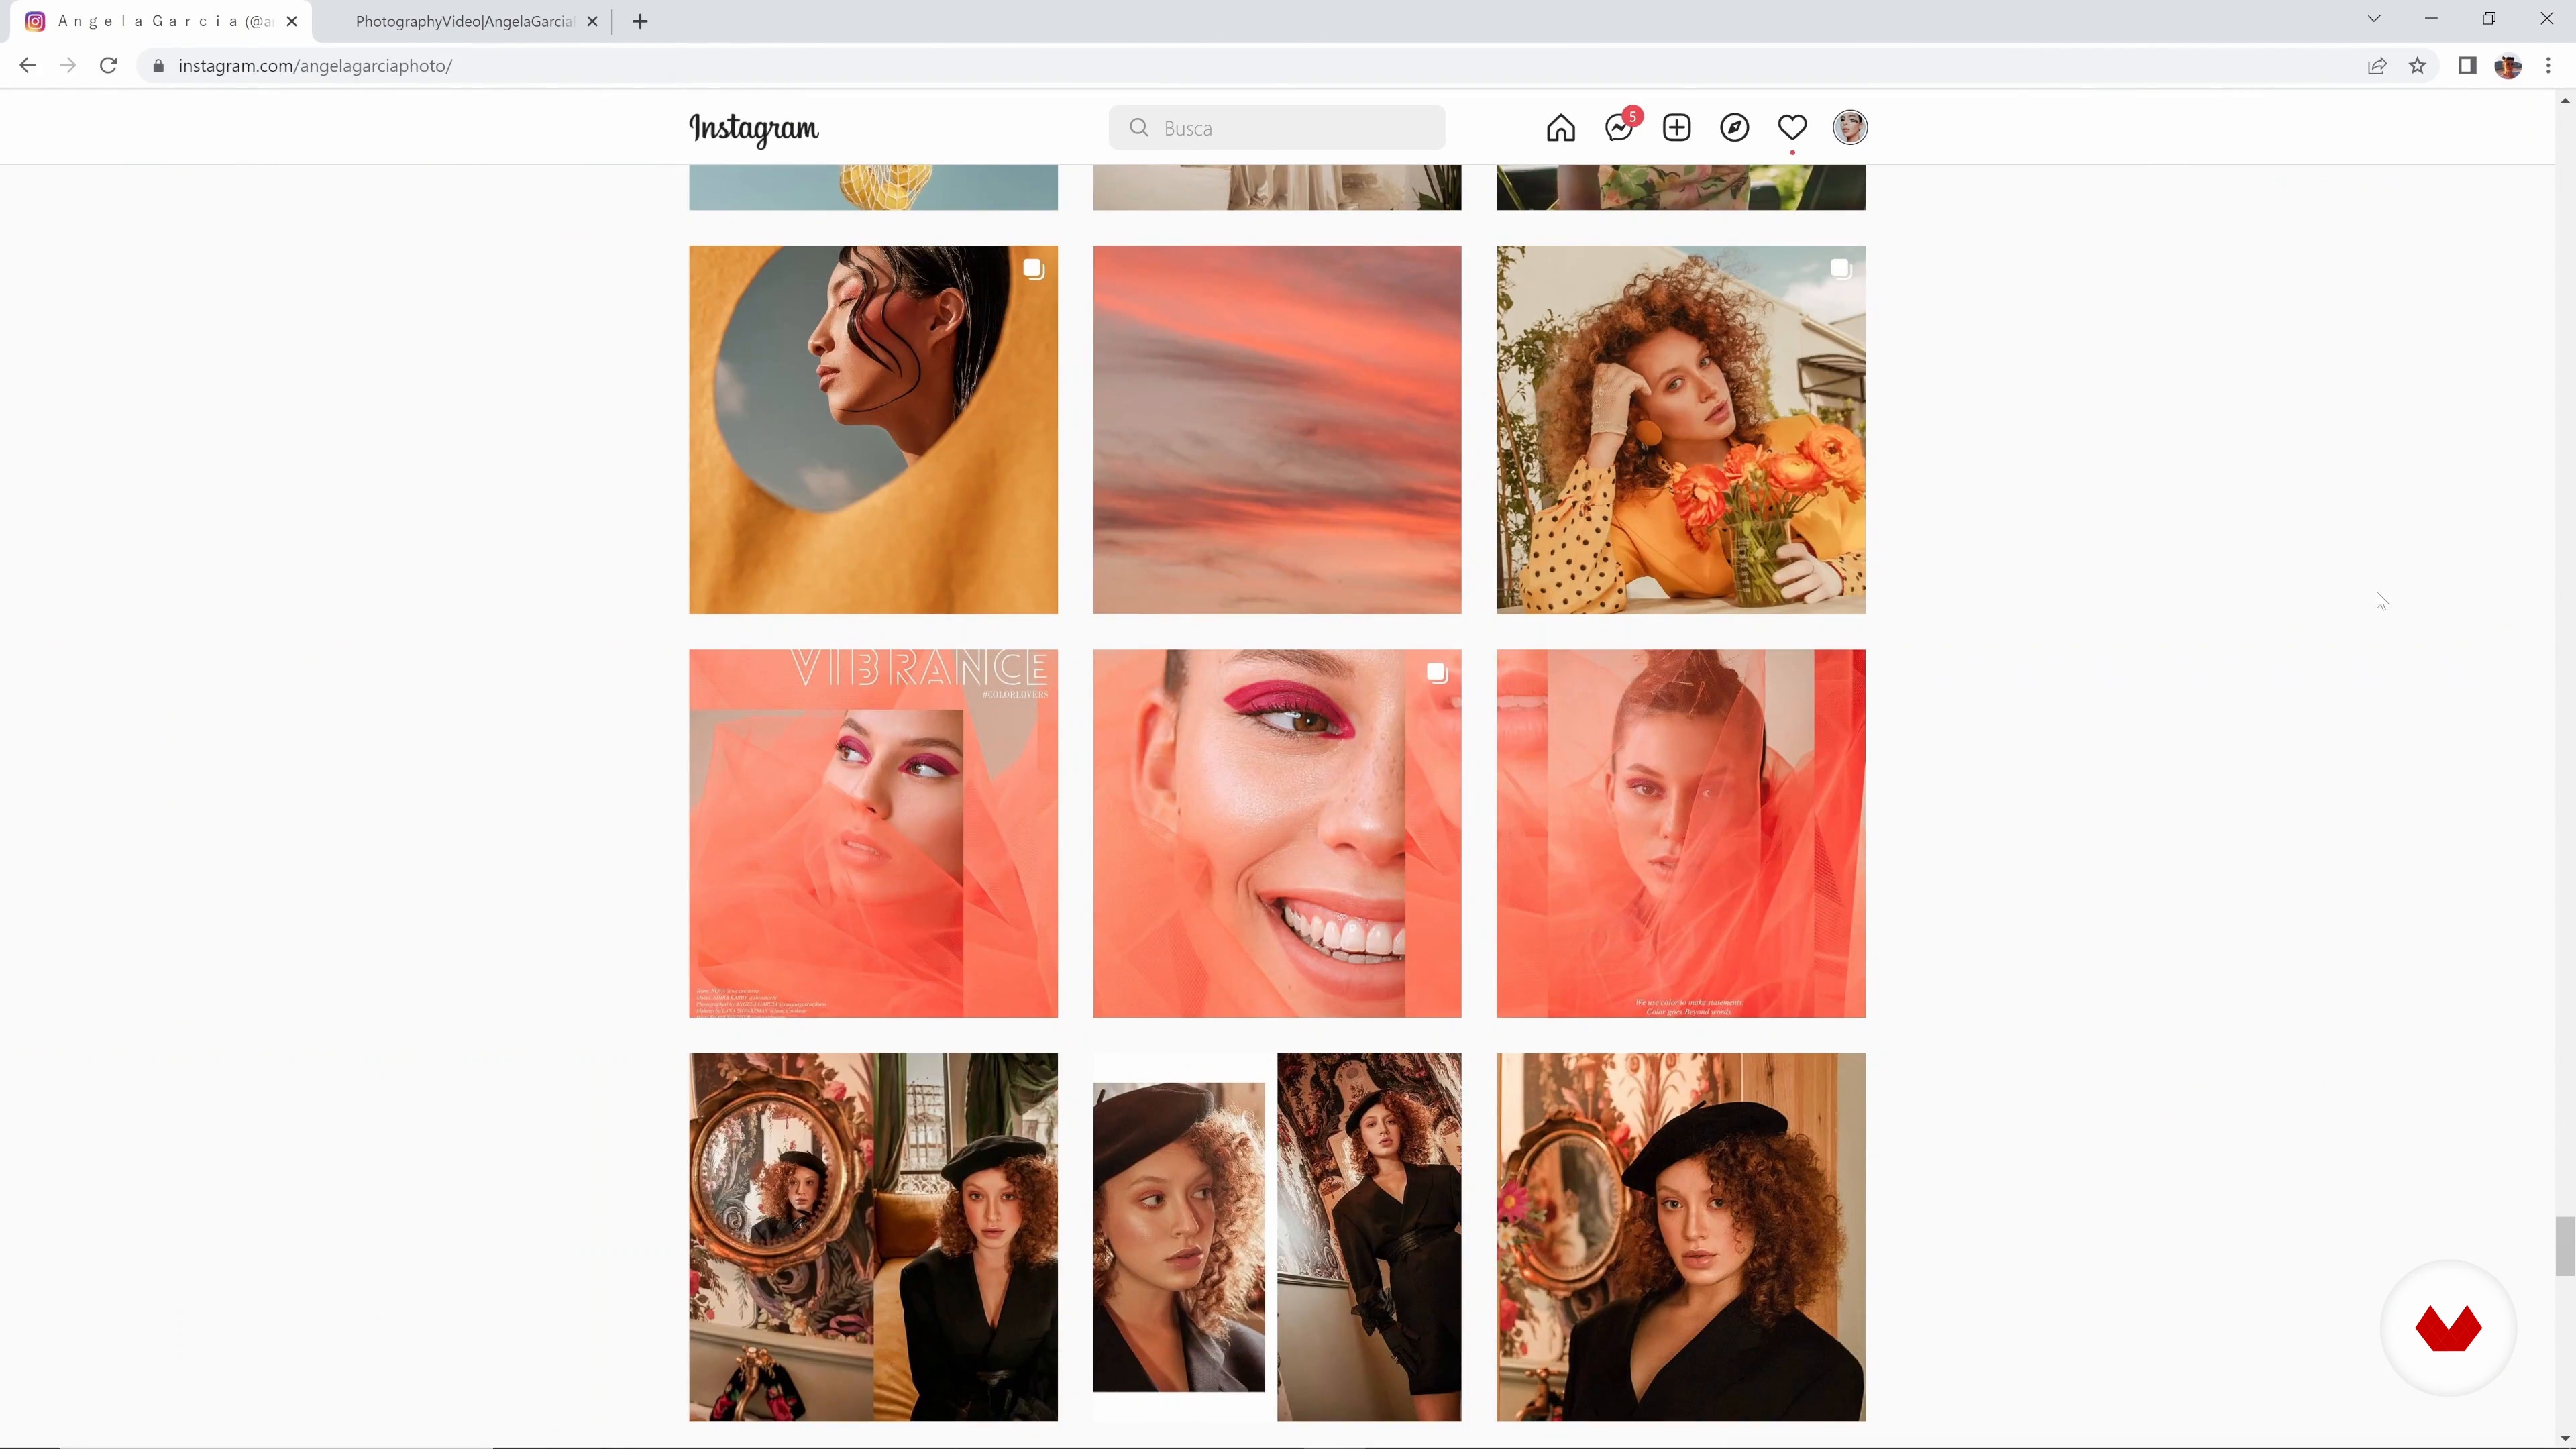The height and width of the screenshot is (1449, 2576).
Task: Minimize the browser window
Action: [2431, 19]
